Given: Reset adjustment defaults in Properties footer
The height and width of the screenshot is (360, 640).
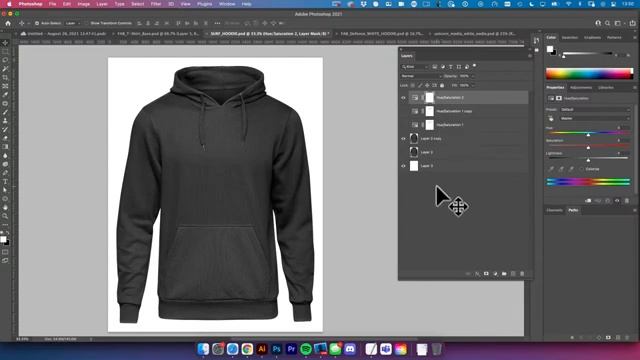Looking at the screenshot, I should tap(608, 200).
